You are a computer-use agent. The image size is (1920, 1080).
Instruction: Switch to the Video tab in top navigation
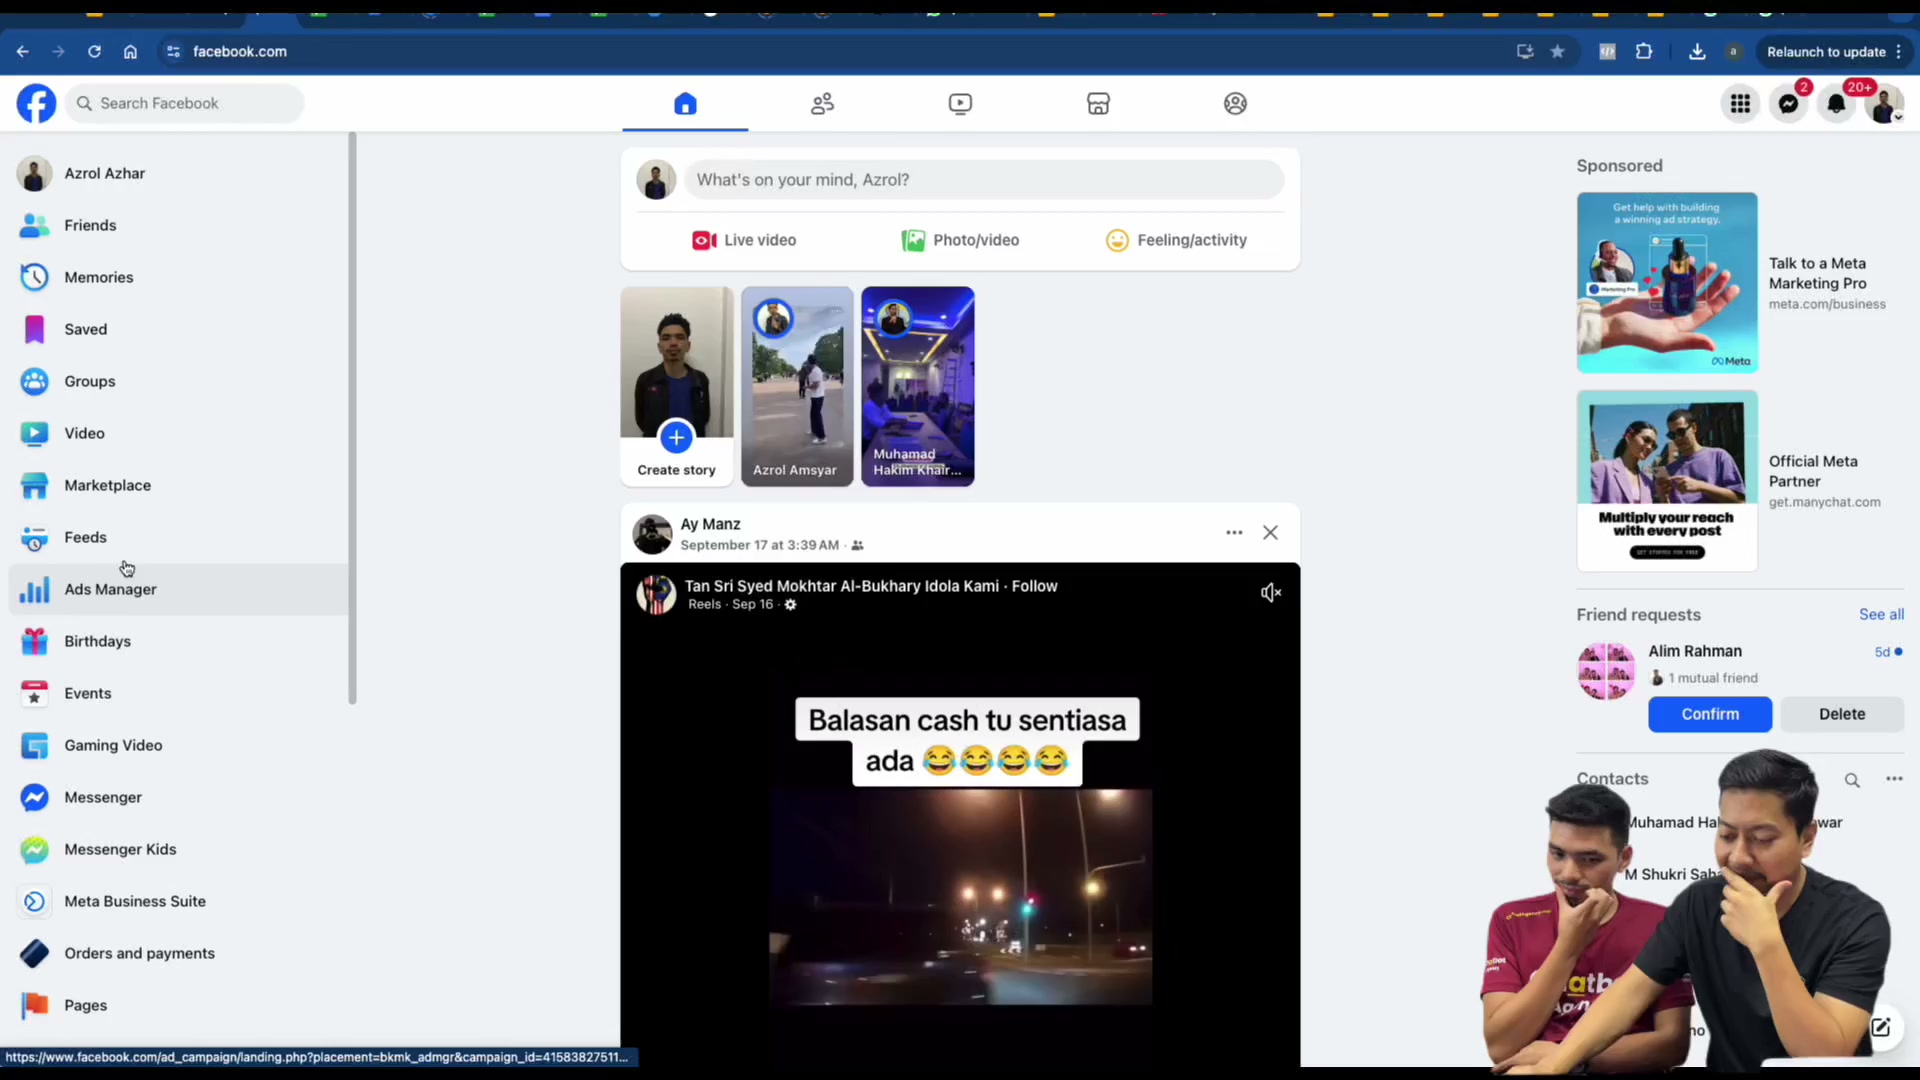960,103
